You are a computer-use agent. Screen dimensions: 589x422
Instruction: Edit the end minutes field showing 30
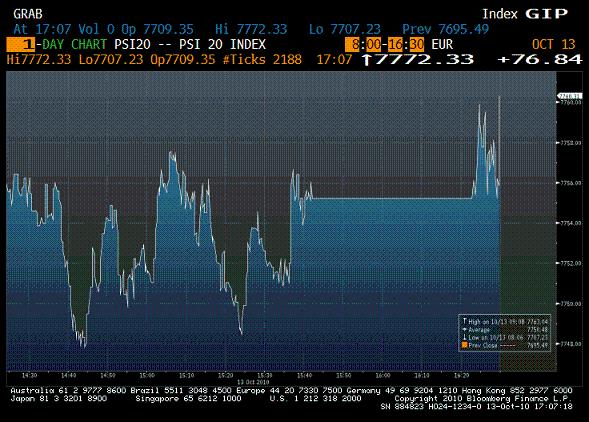(417, 45)
